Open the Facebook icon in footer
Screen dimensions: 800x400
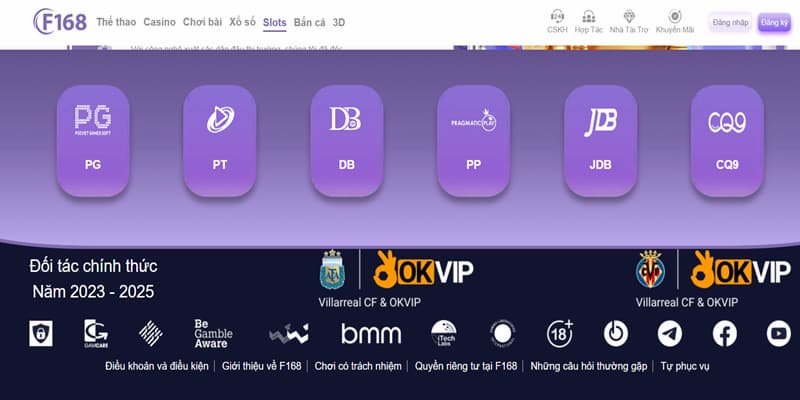pos(724,333)
